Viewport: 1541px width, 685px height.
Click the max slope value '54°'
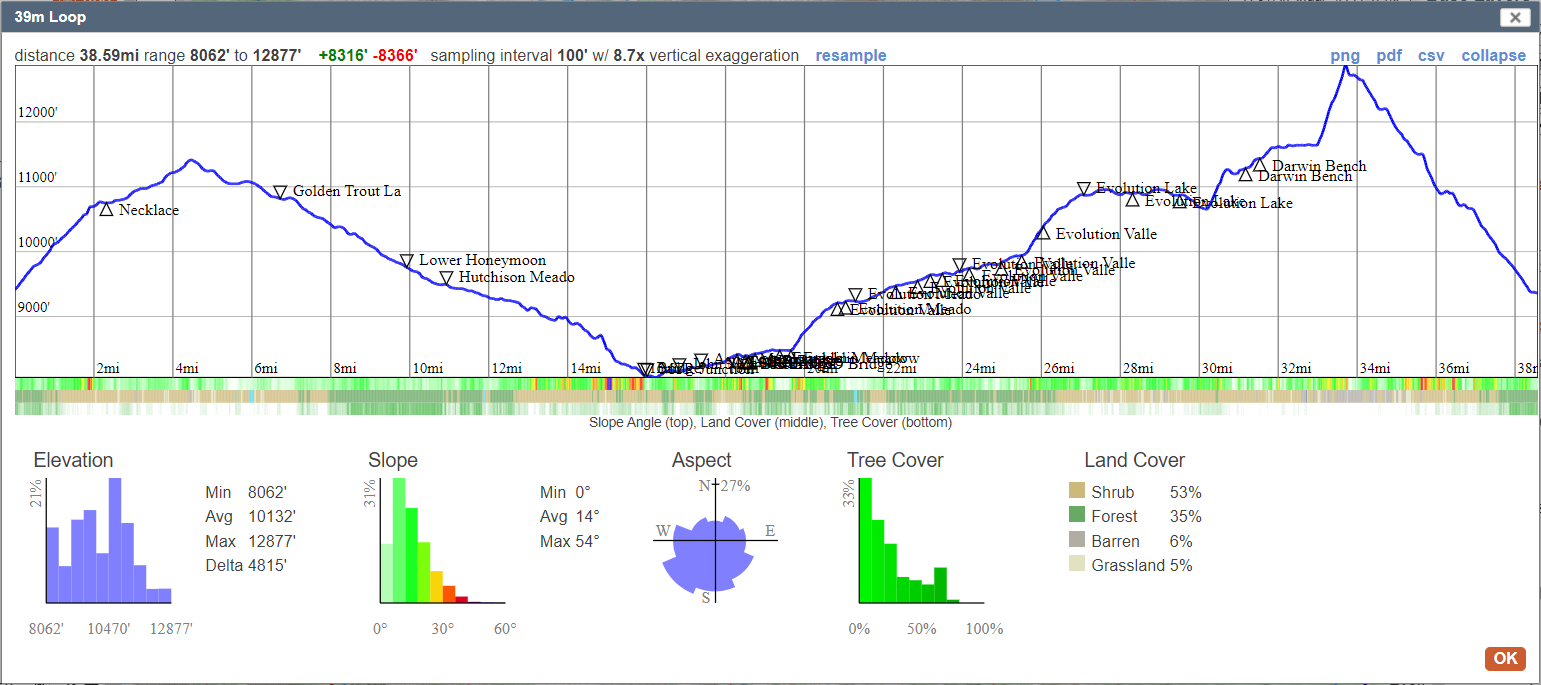(x=587, y=542)
